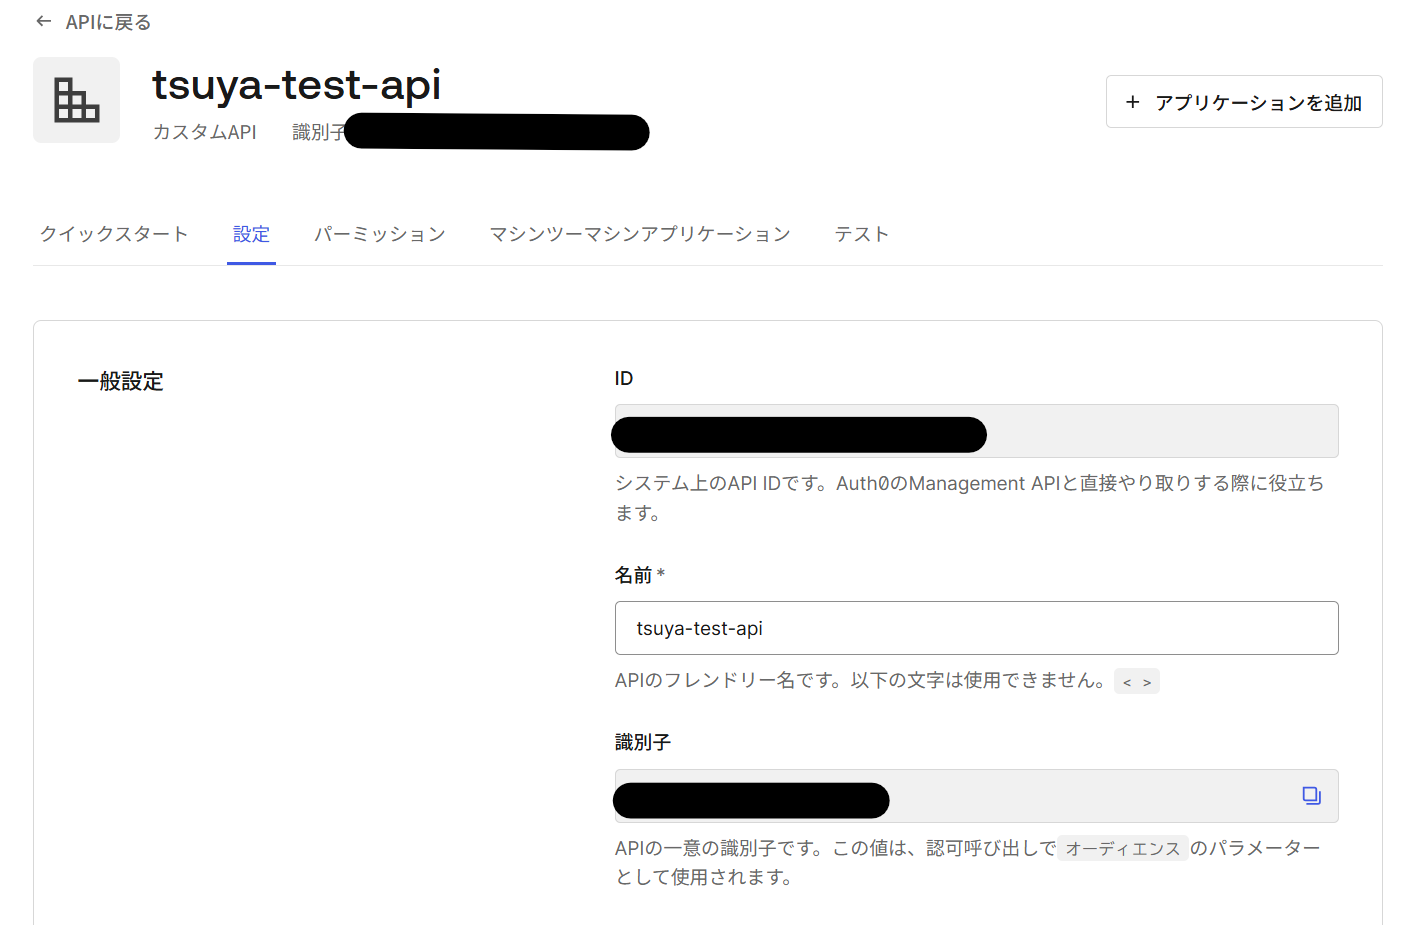Click inside the 名前 input field

(976, 628)
